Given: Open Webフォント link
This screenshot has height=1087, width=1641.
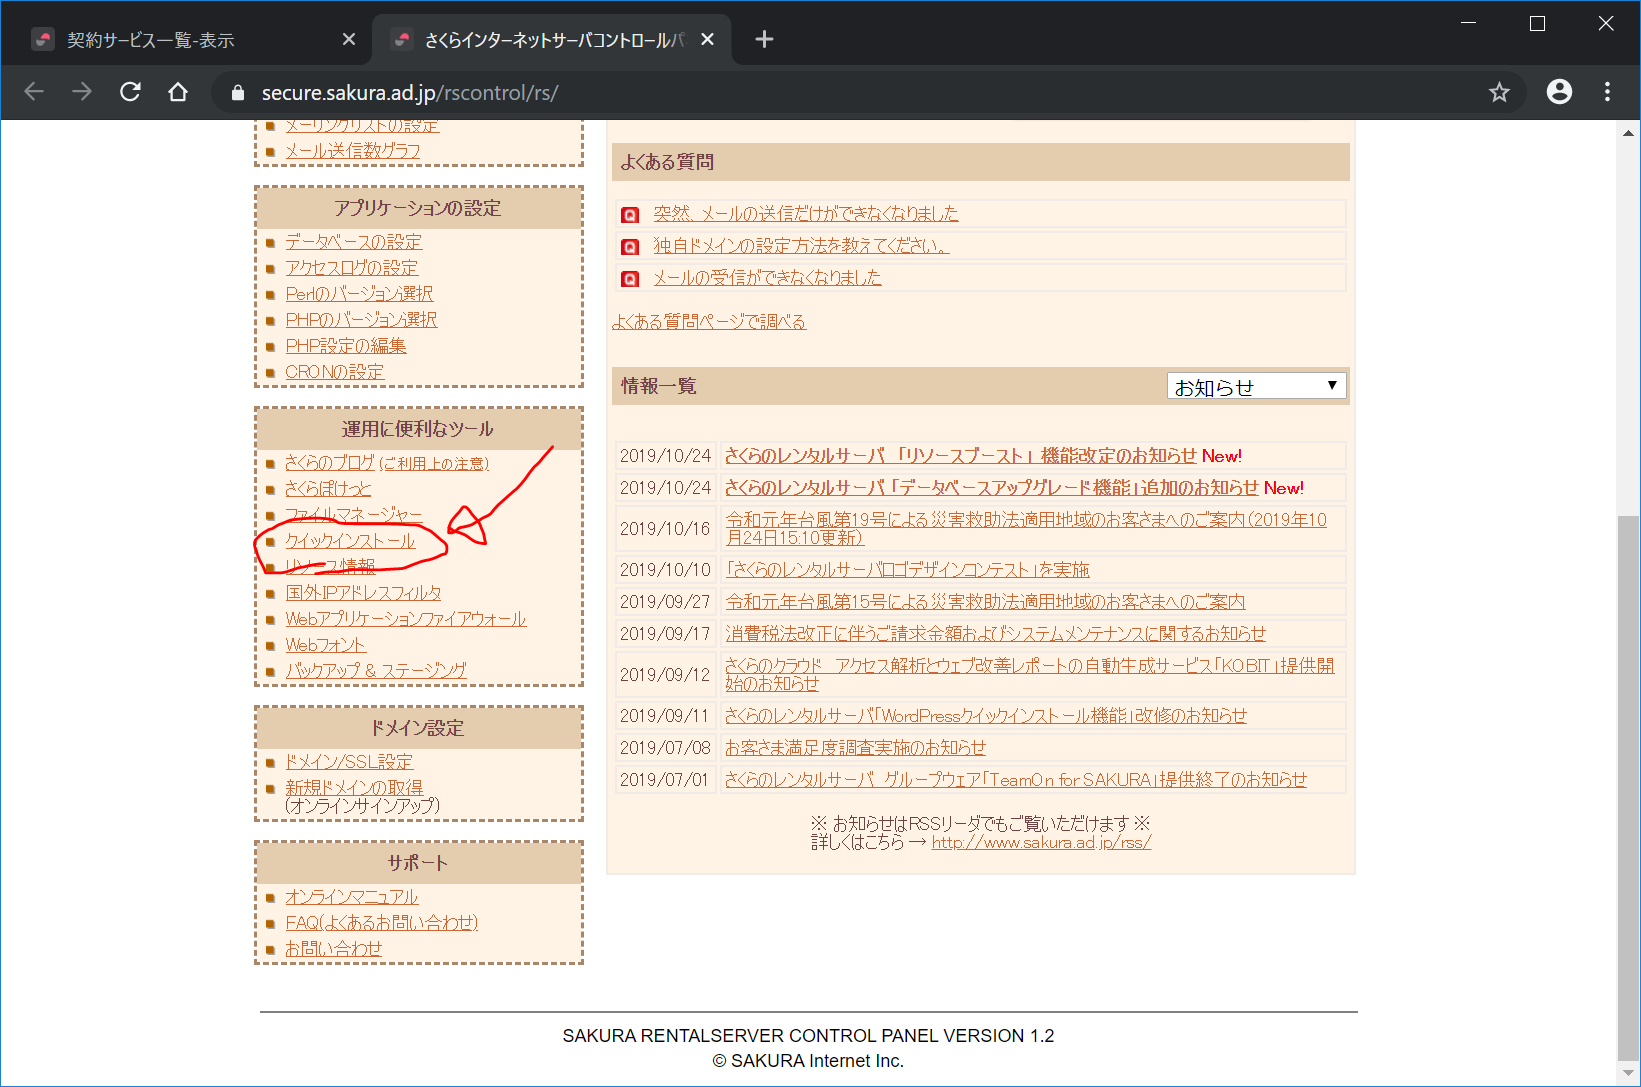Looking at the screenshot, I should (x=325, y=644).
